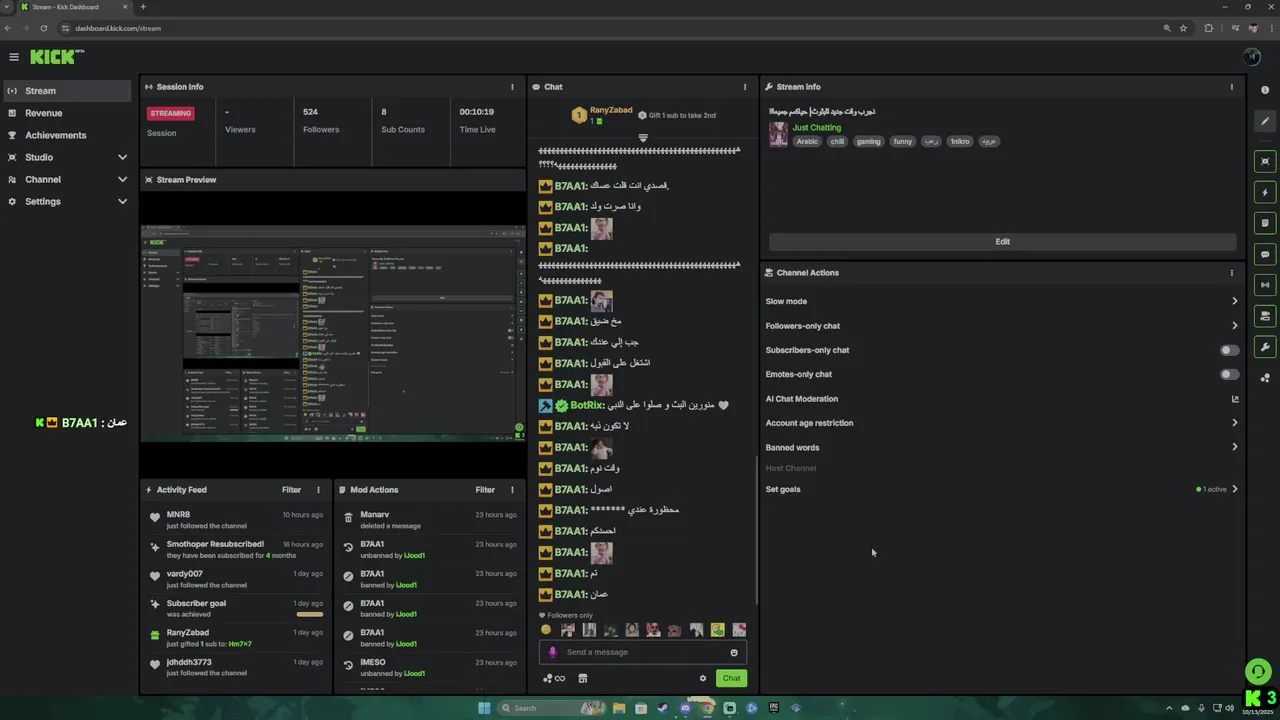1280x720 pixels.
Task: Click the green headset support icon
Action: pos(1258,671)
